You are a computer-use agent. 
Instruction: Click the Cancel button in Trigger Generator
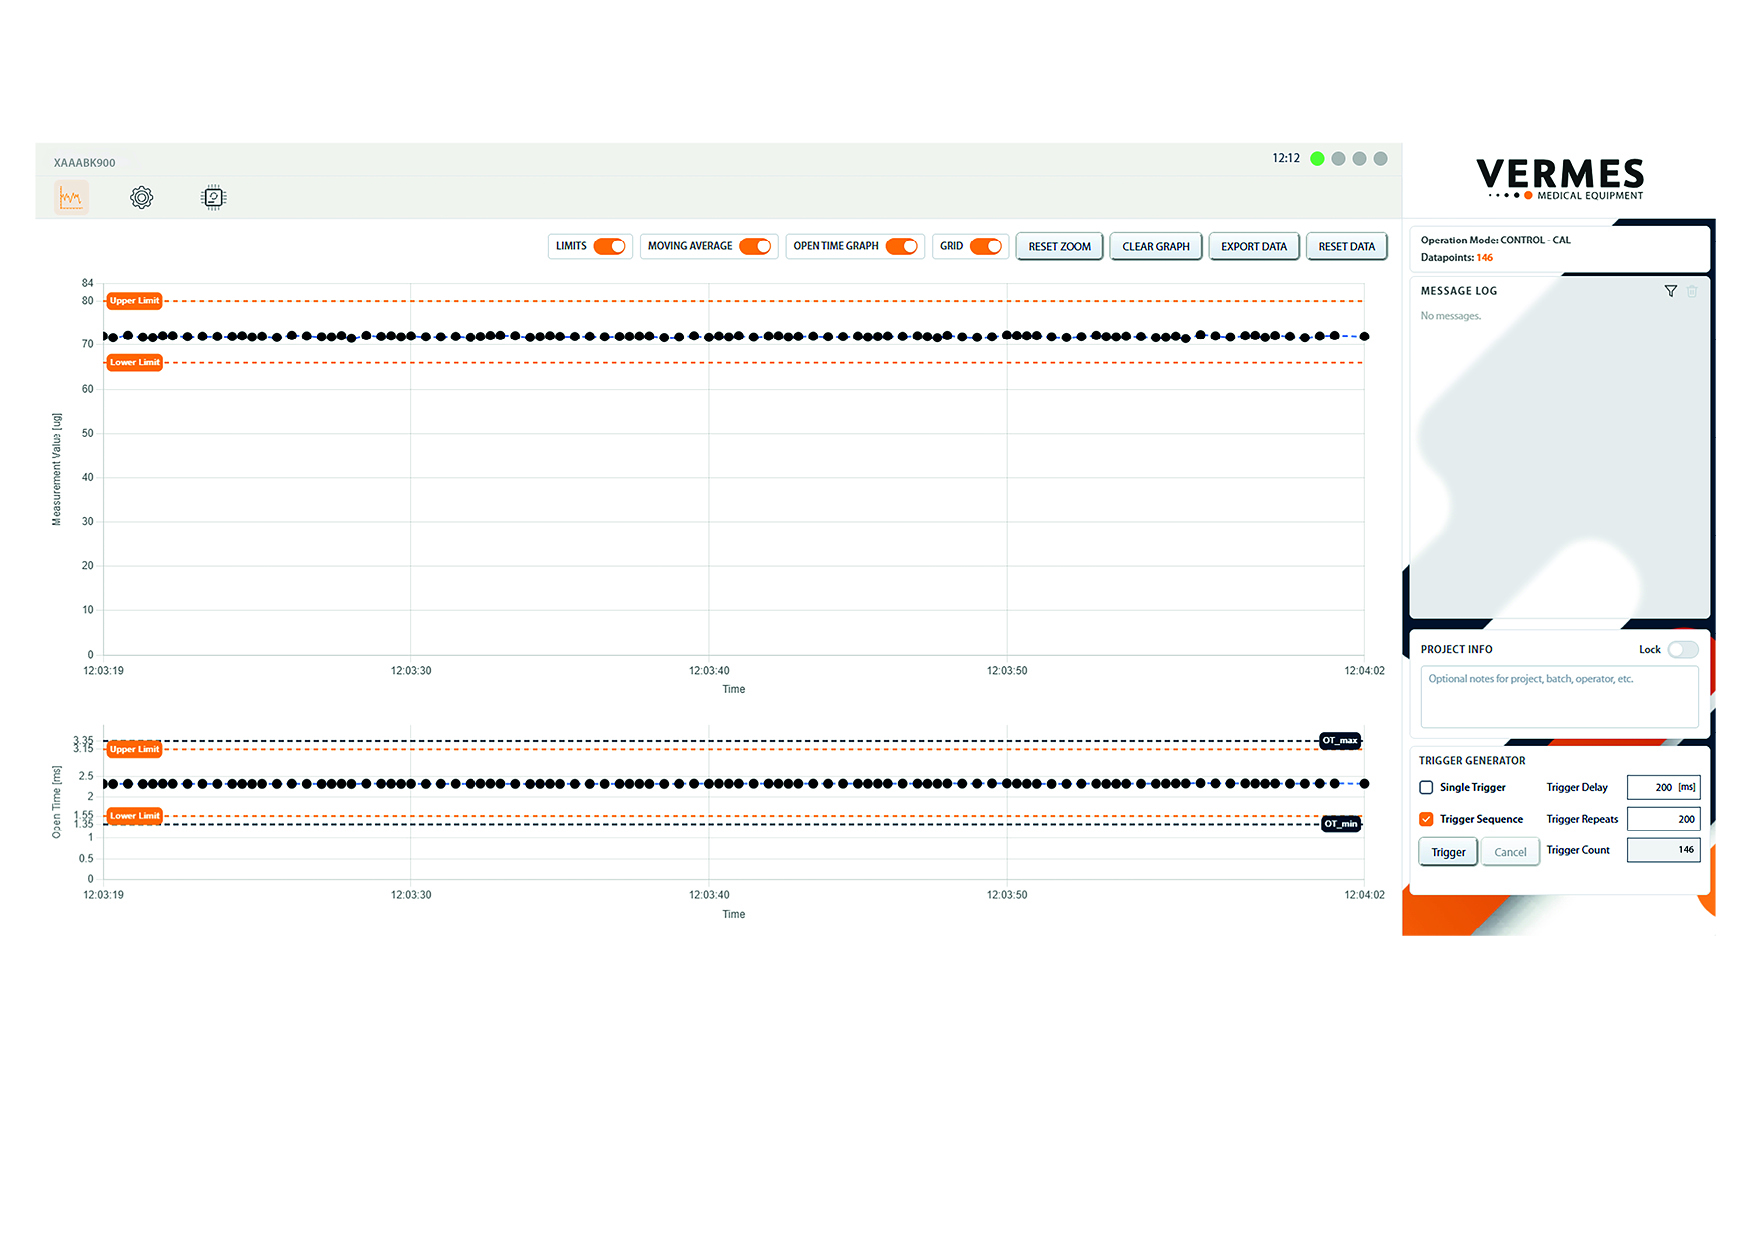1510,852
